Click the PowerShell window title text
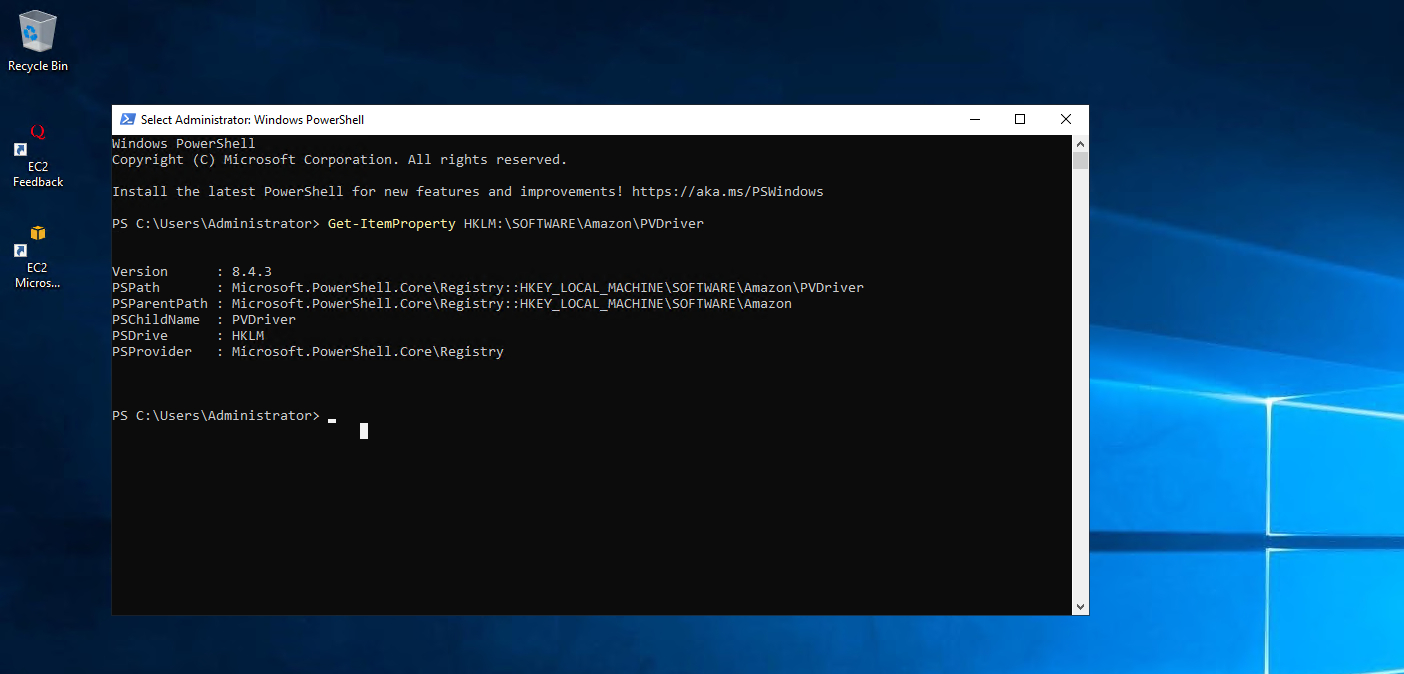 click(252, 120)
